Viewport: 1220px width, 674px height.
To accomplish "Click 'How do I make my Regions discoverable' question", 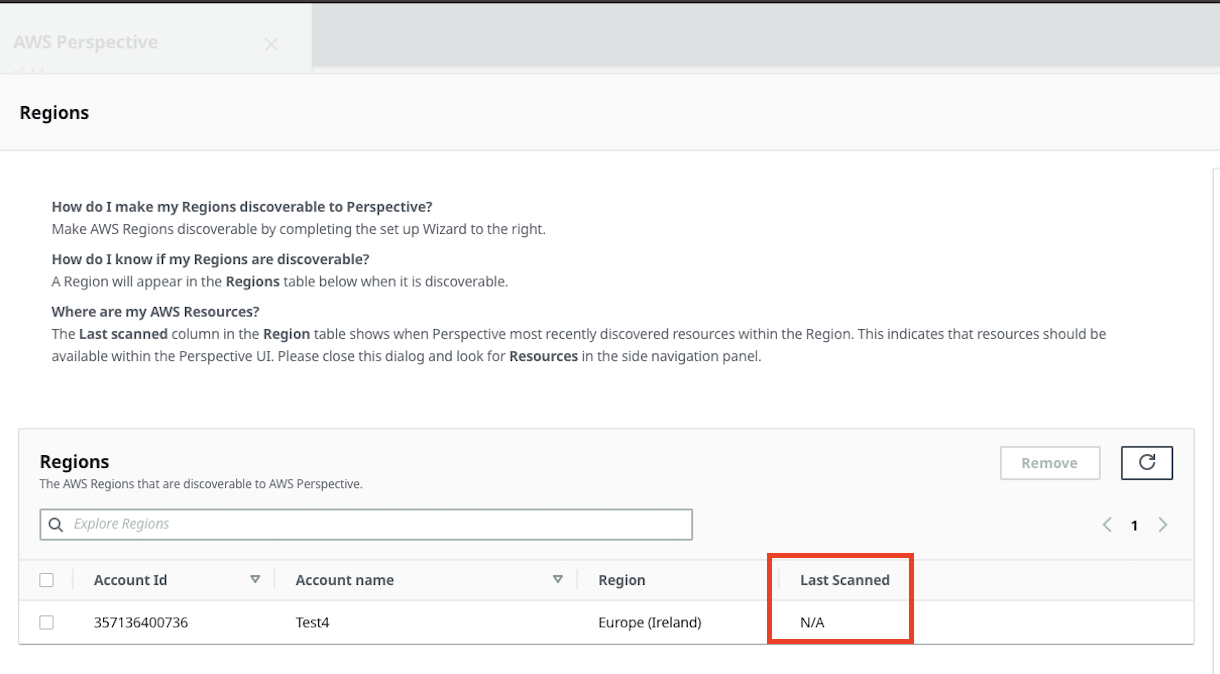I will [242, 207].
